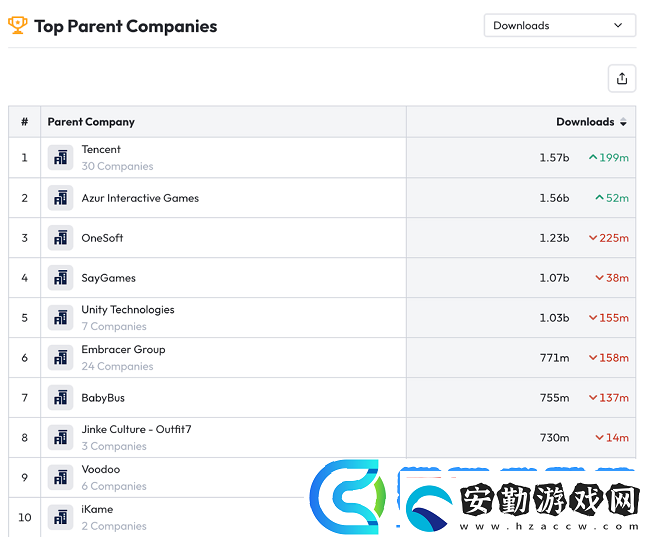This screenshot has height=537, width=650.
Task: Expand Unity Technologies' 7 Companies list
Action: point(114,326)
